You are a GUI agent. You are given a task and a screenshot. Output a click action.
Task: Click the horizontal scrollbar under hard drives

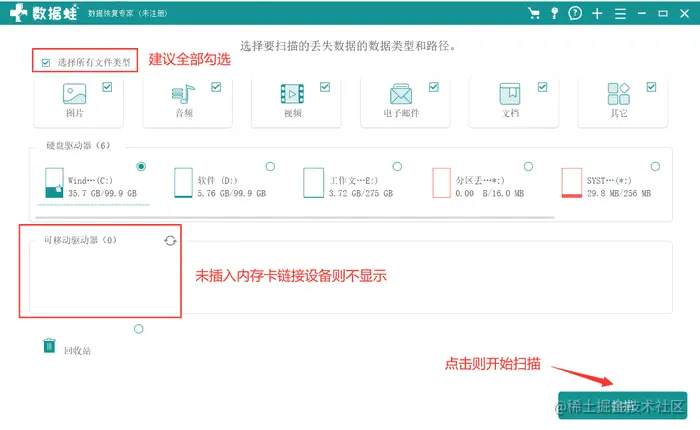coord(295,218)
